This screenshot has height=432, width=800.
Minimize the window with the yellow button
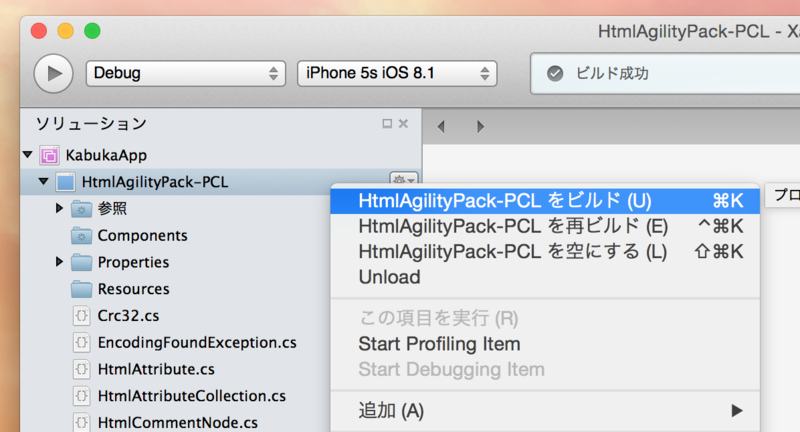65,31
